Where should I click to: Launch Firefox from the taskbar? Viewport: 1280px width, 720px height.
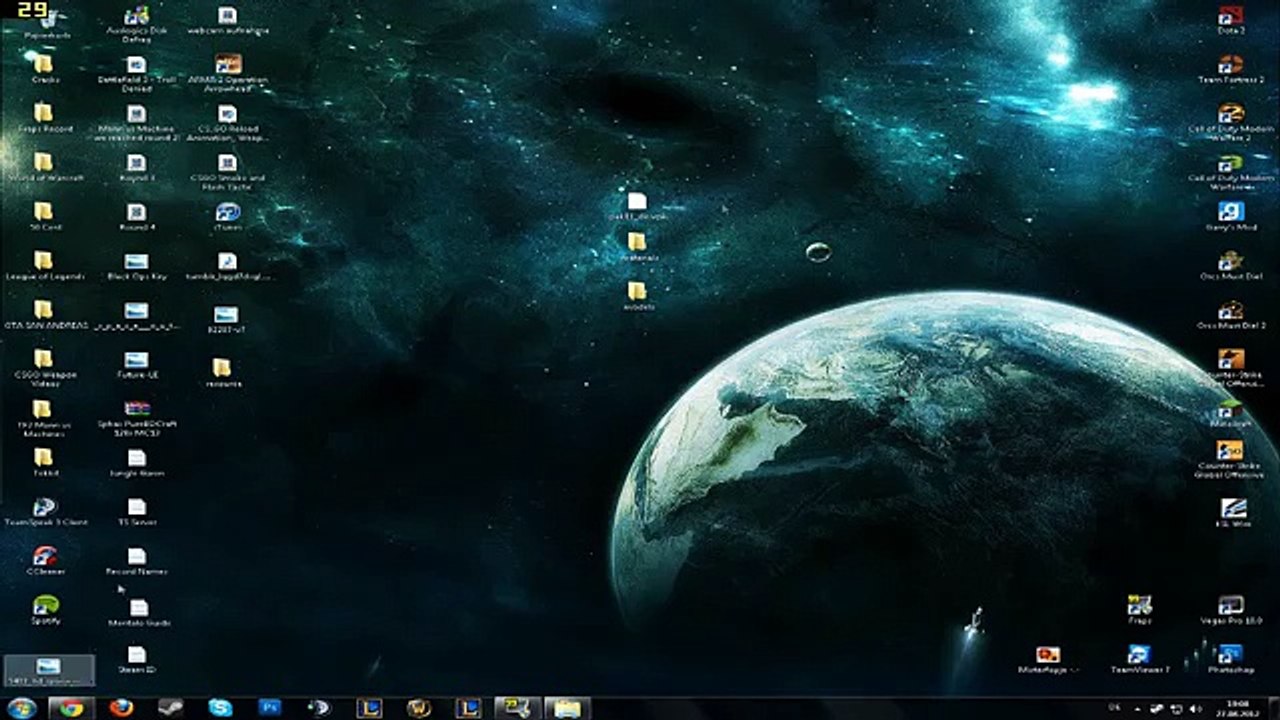coord(121,708)
